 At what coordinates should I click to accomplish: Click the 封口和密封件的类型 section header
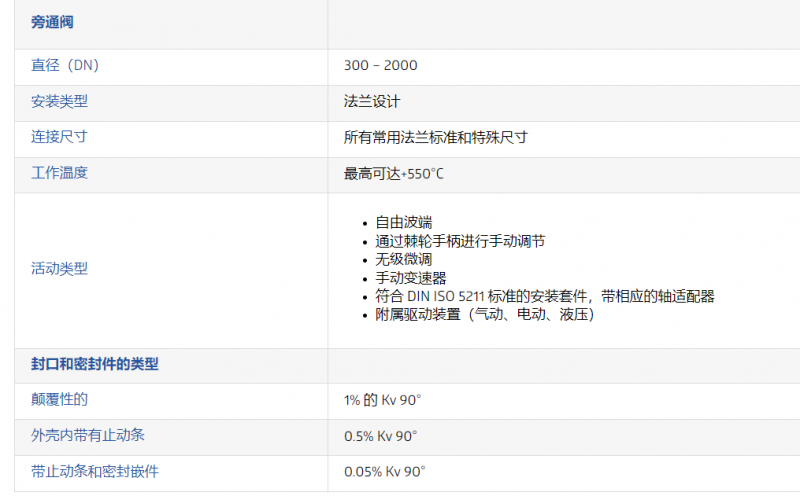[x=94, y=365]
